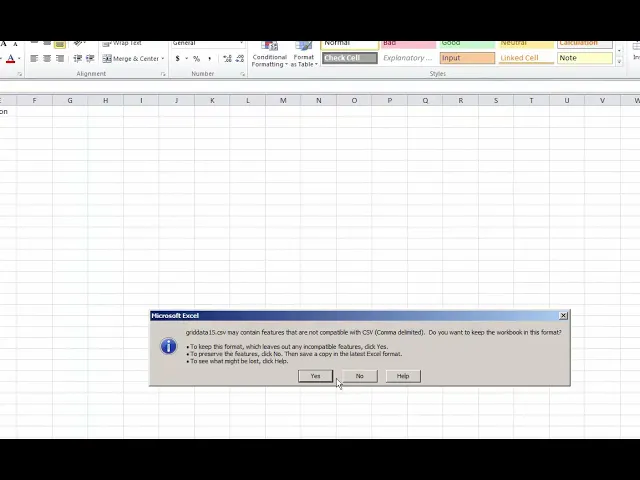Open Help from the compatibility dialog
The width and height of the screenshot is (640, 480).
click(403, 376)
